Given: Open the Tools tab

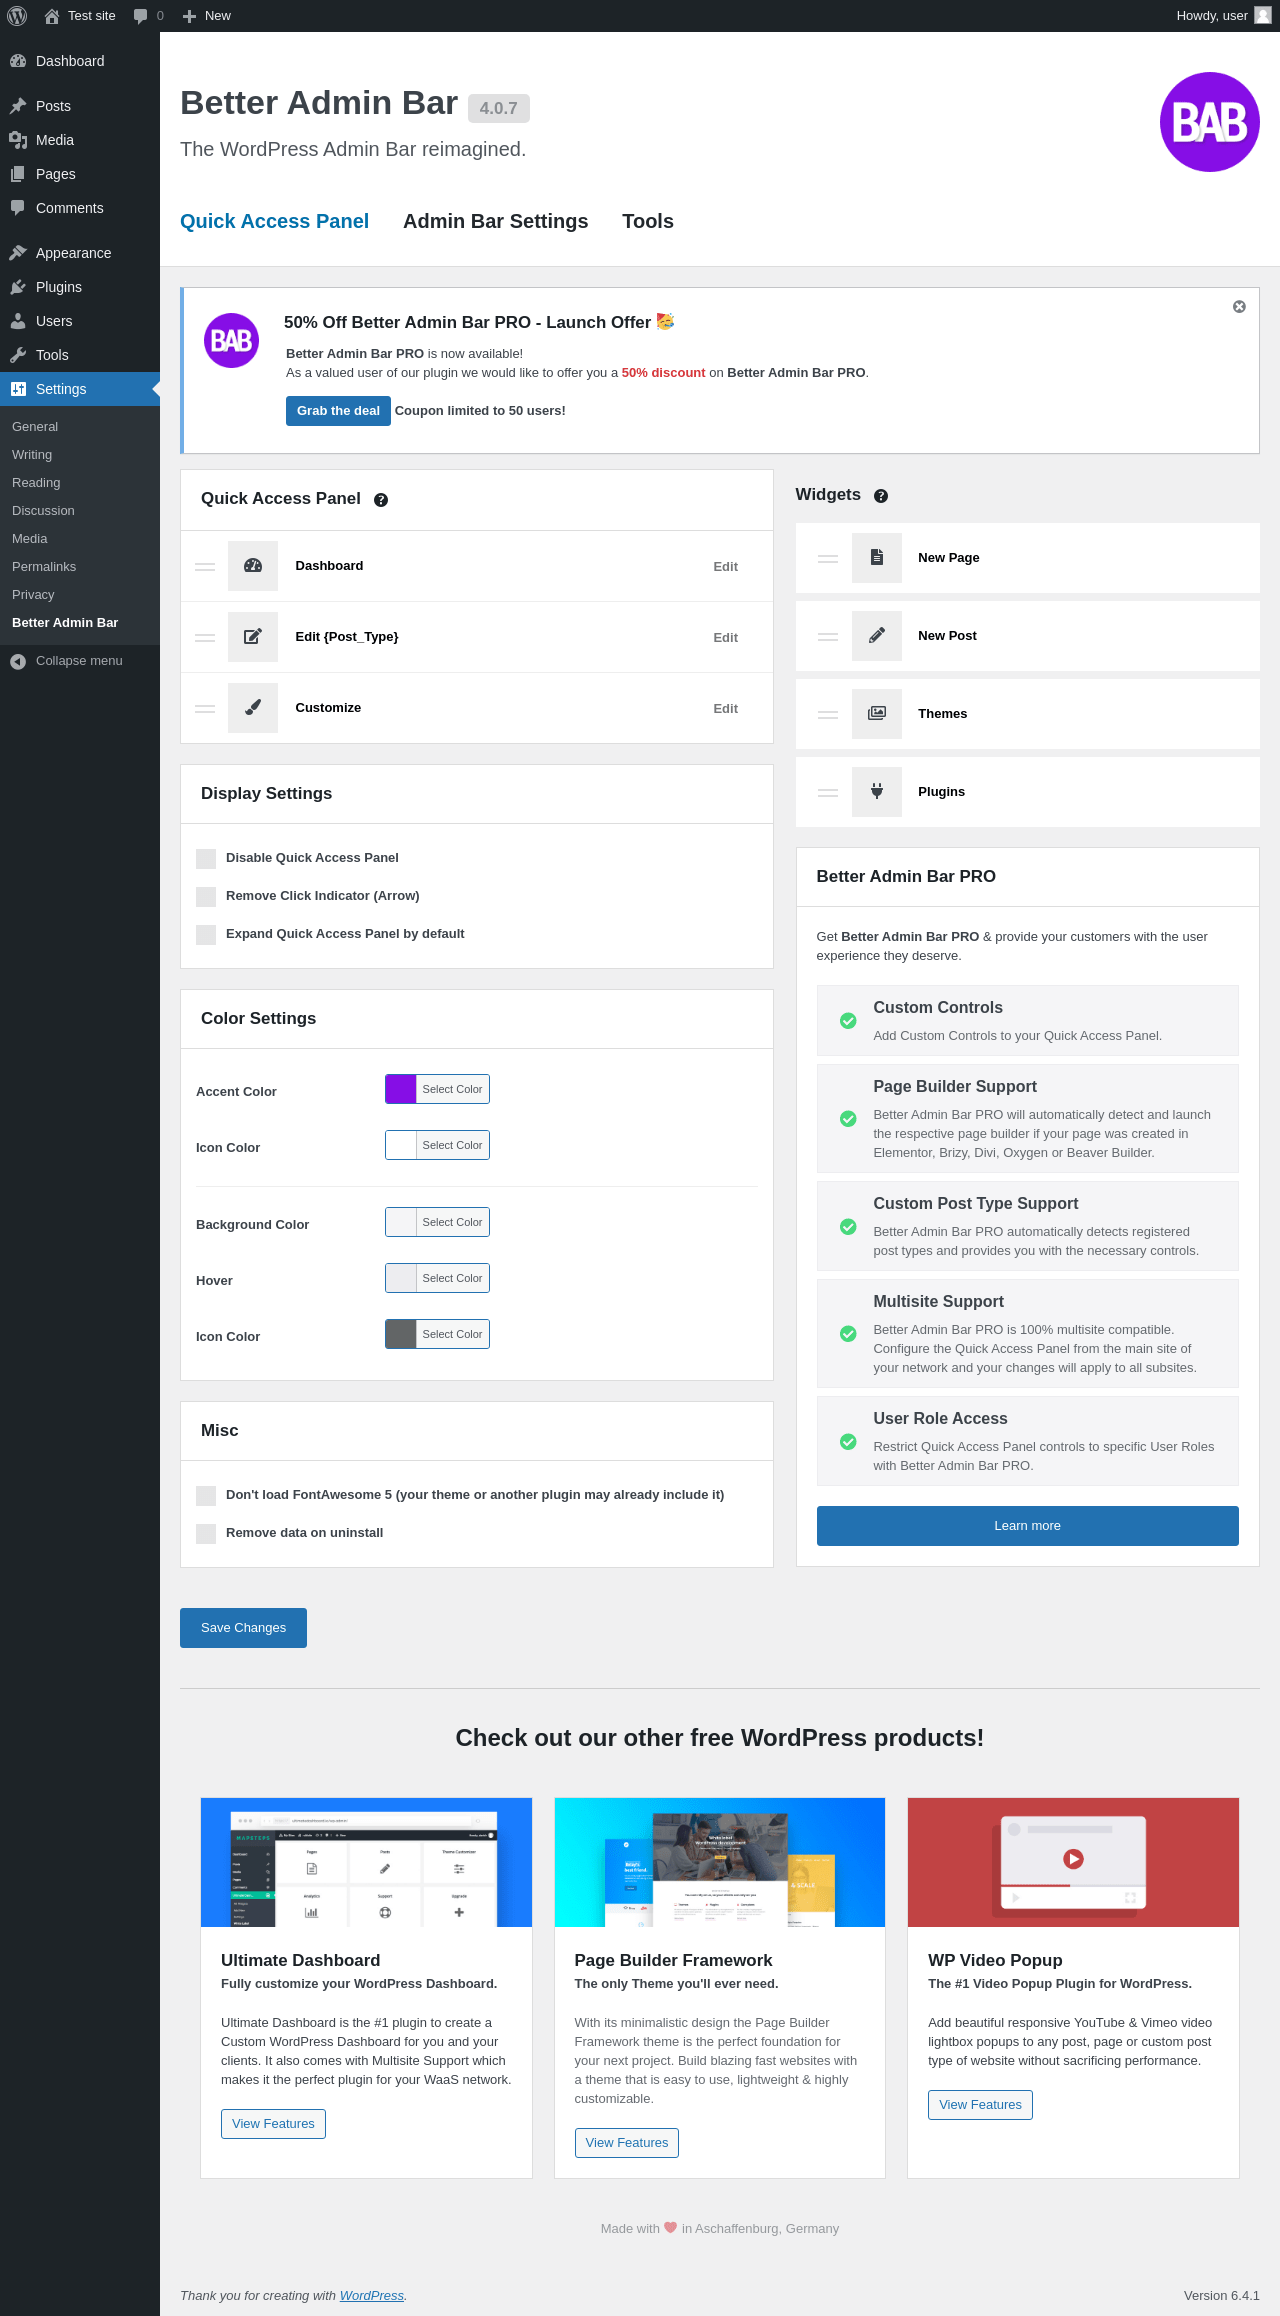Looking at the screenshot, I should pyautogui.click(x=648, y=221).
